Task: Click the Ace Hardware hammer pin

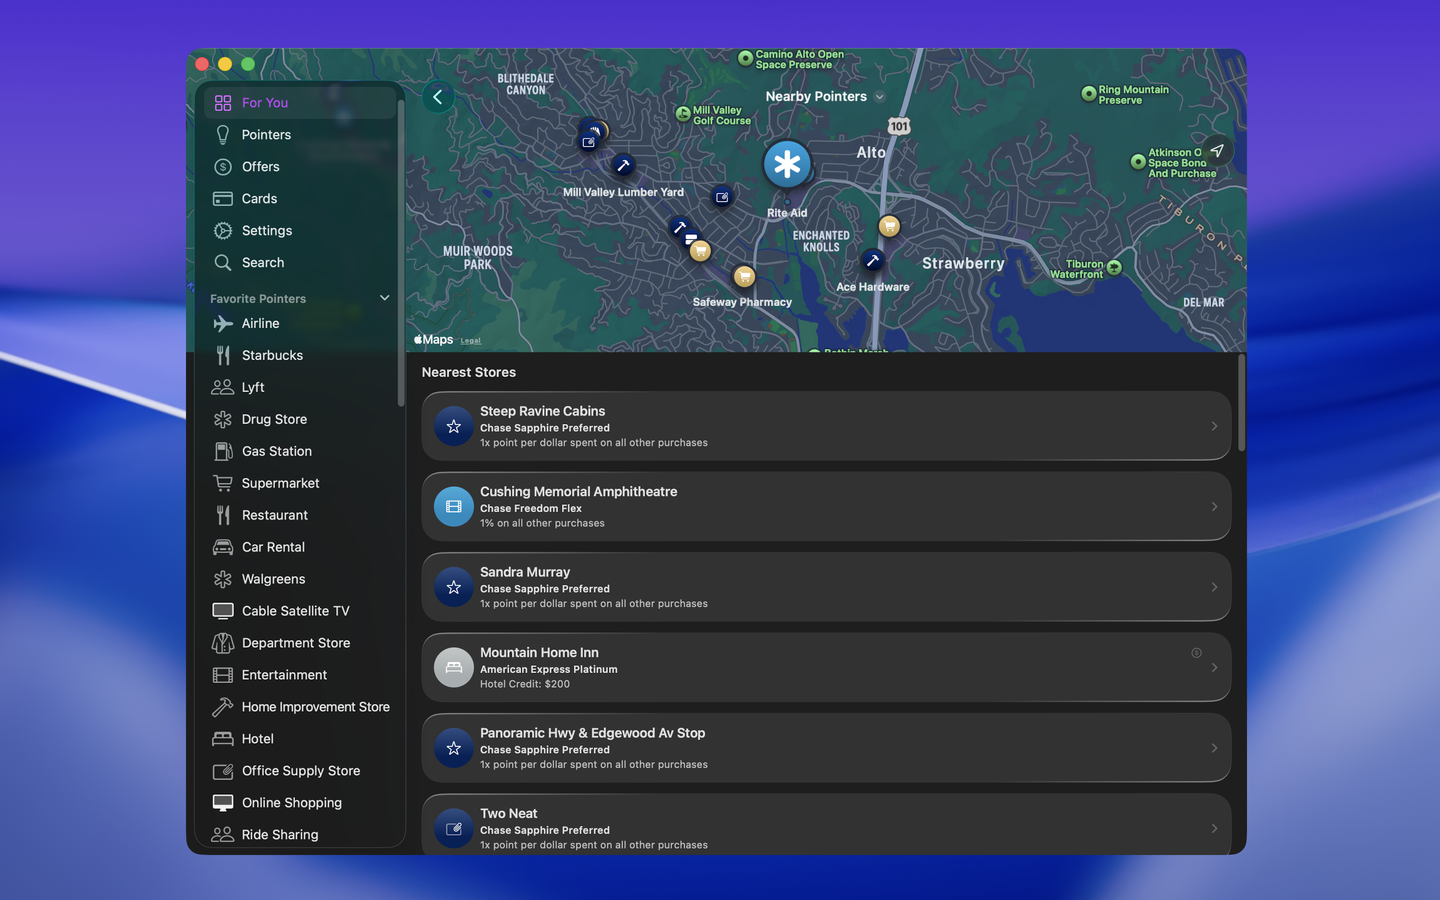Action: click(873, 260)
